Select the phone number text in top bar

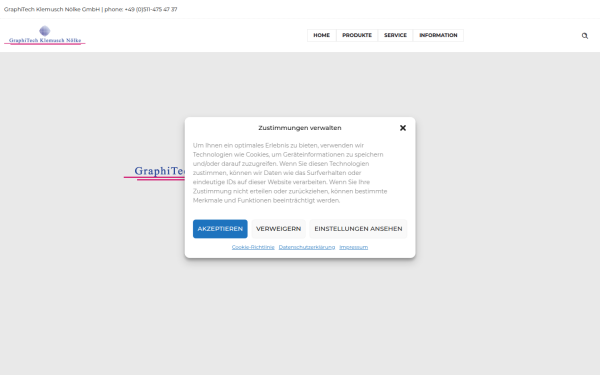click(151, 9)
